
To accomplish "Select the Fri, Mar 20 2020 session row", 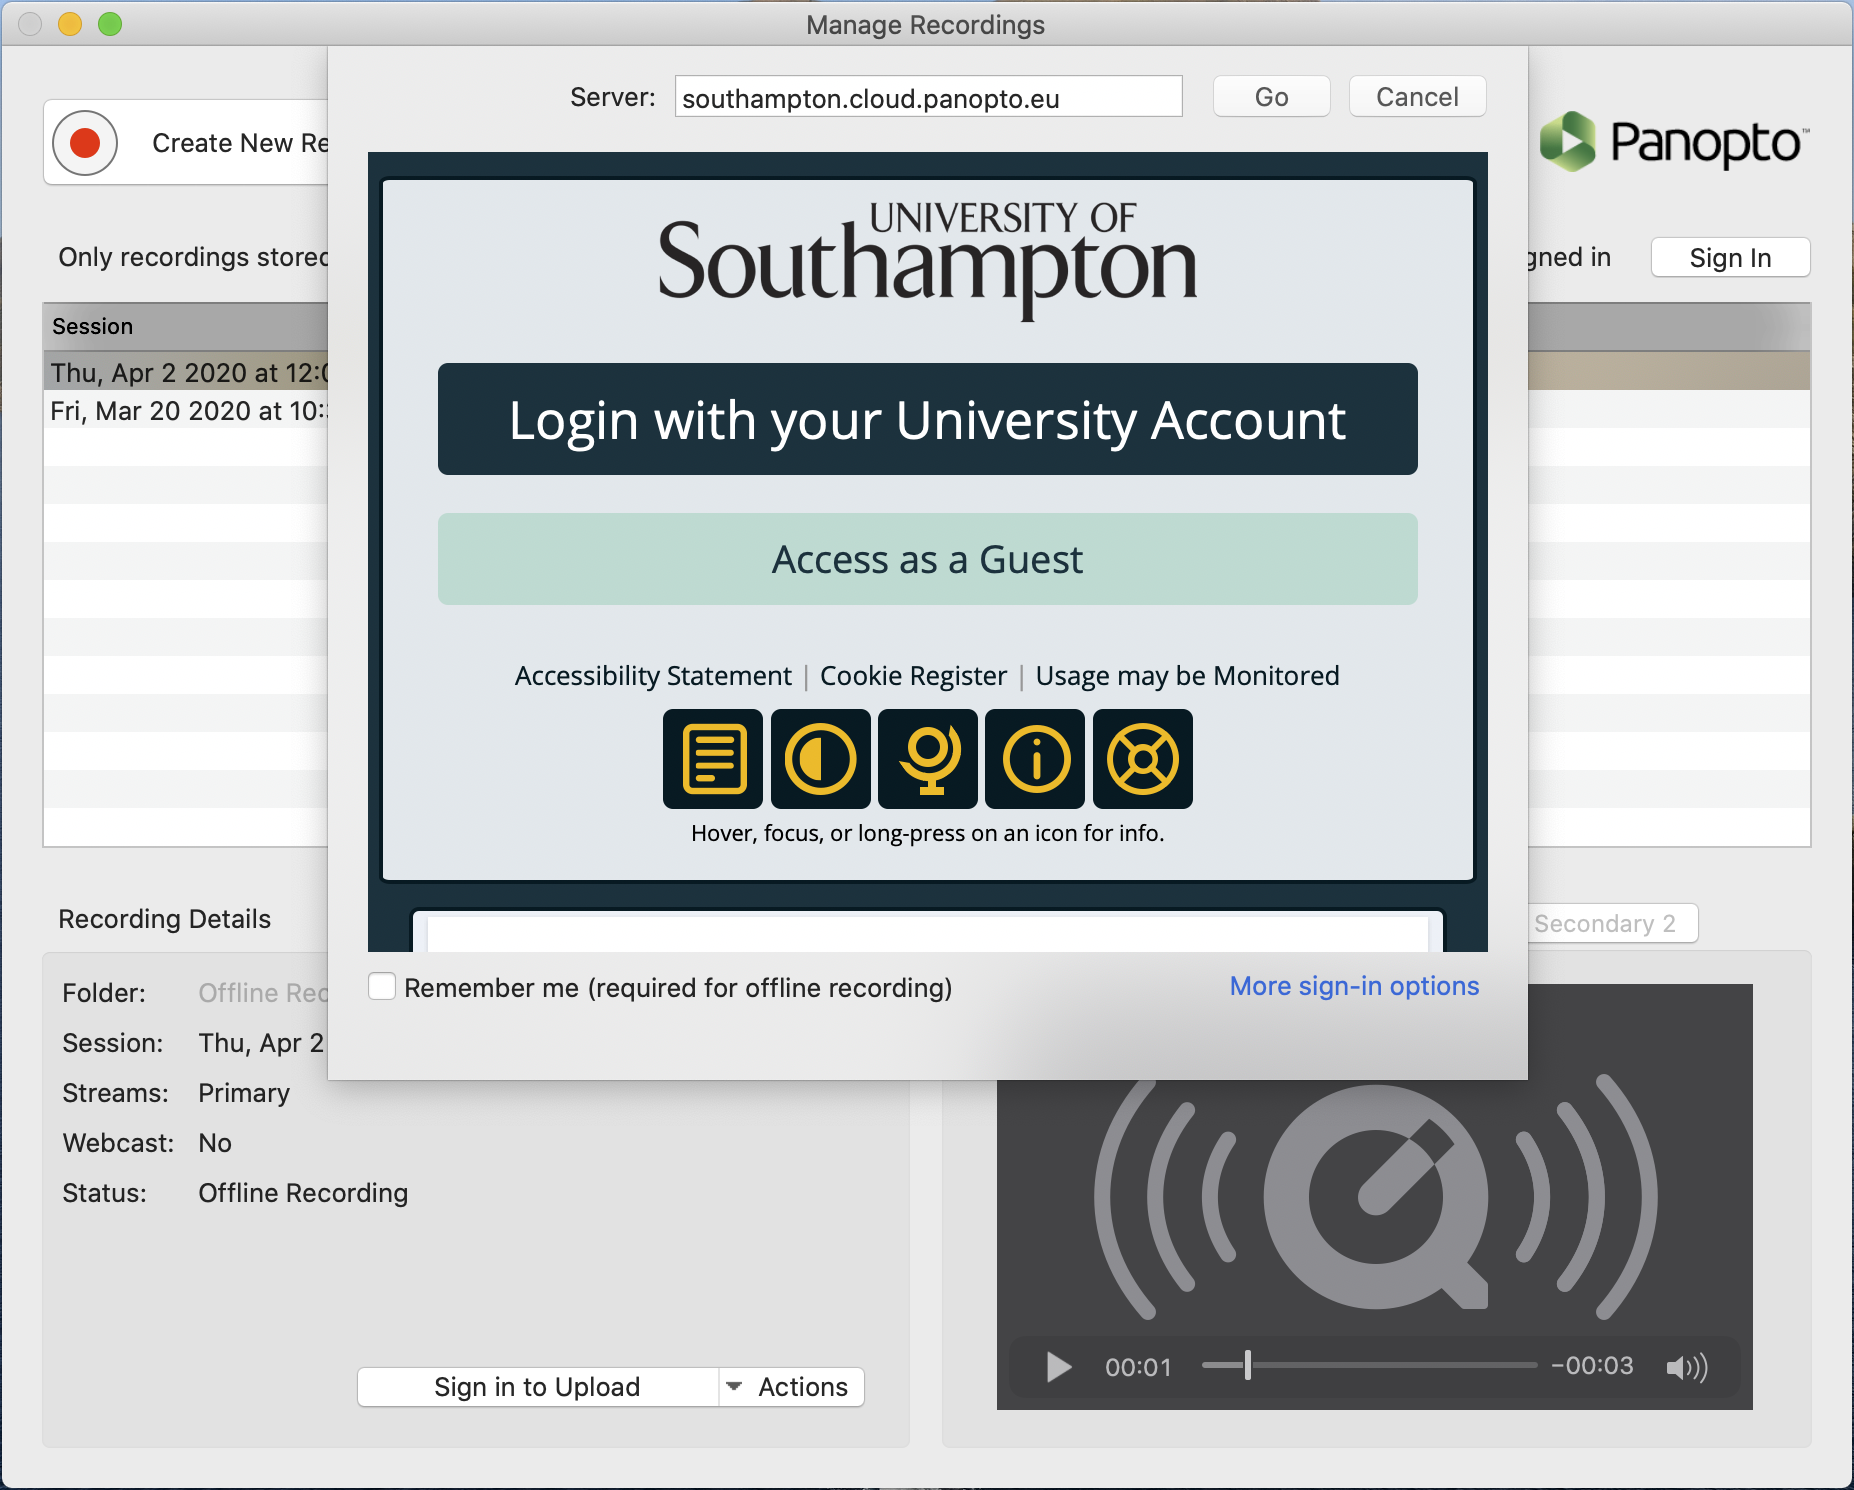I will [186, 410].
